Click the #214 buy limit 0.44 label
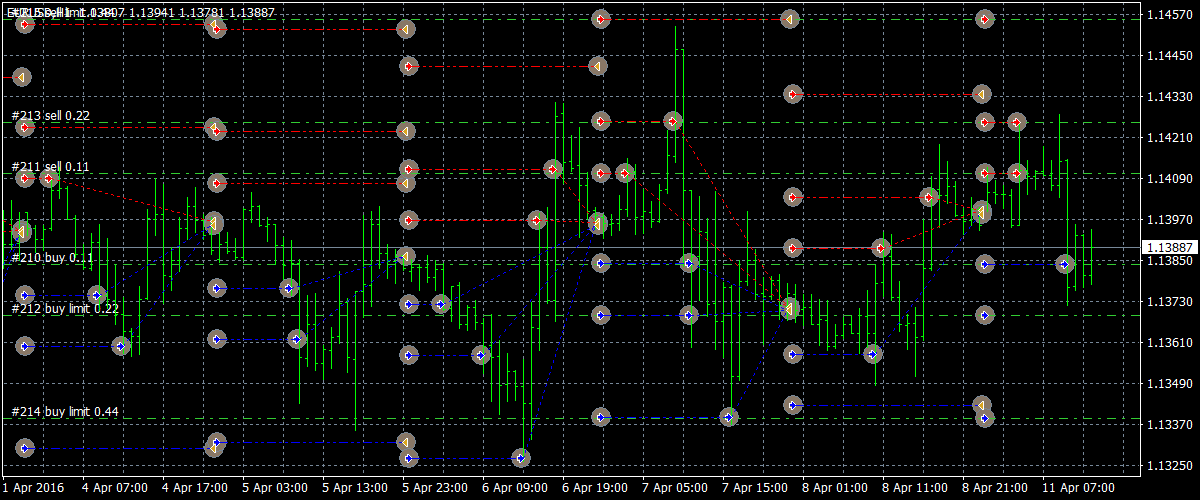The width and height of the screenshot is (1200, 500). coord(65,412)
